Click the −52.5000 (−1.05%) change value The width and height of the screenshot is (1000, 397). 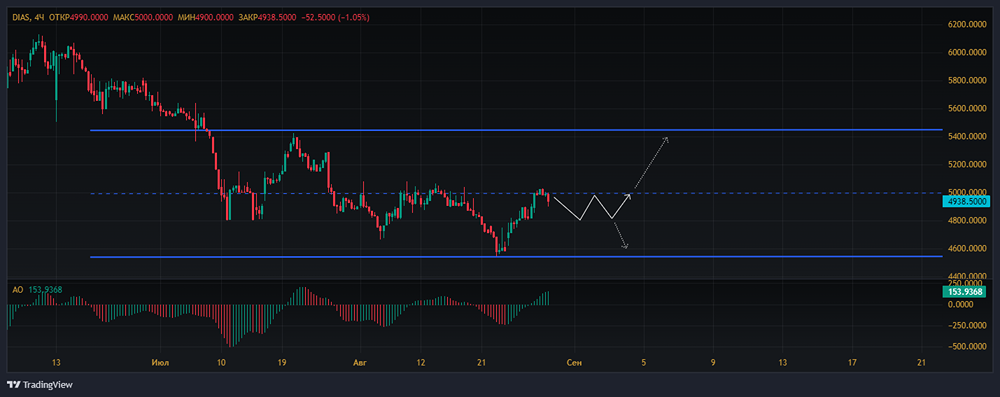coord(335,18)
